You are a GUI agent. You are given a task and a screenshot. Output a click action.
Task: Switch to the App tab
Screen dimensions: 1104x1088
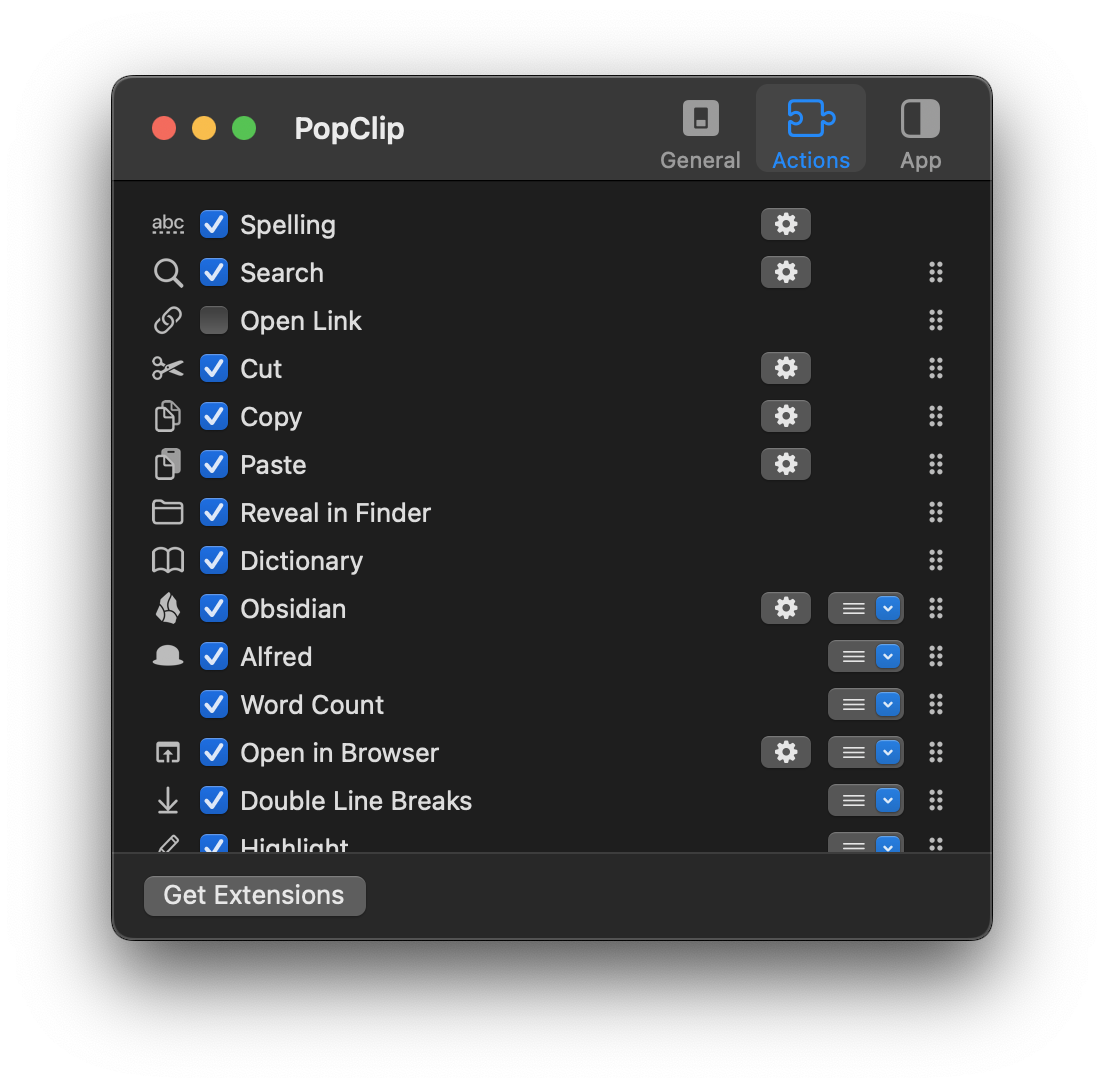920,135
